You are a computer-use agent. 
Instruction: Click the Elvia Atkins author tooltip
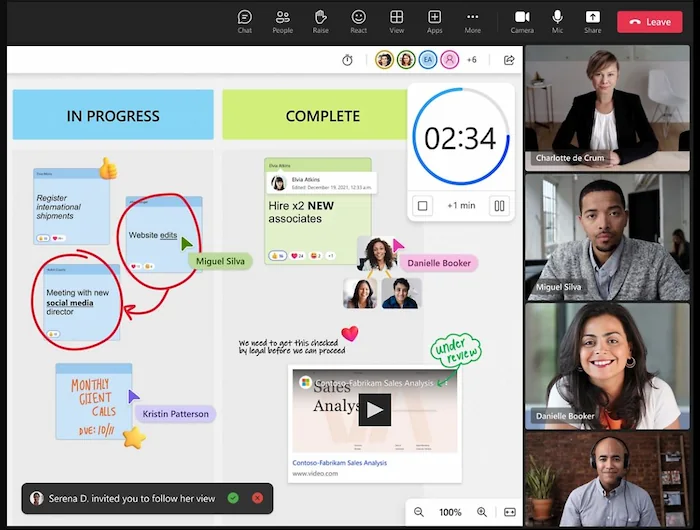(321, 183)
